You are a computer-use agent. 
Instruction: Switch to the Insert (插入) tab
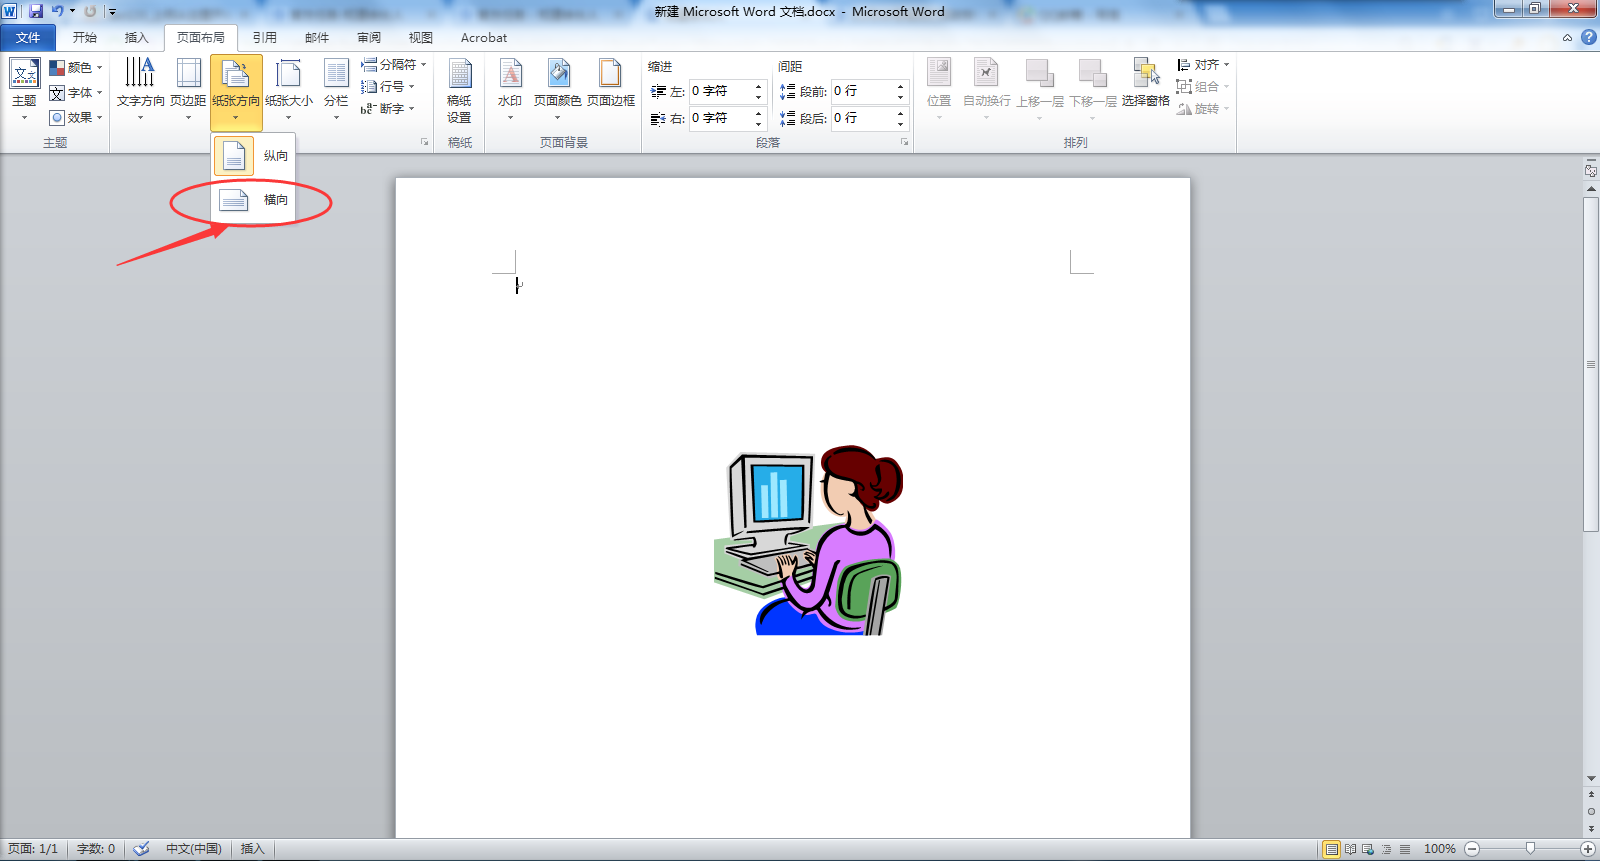[x=136, y=37]
